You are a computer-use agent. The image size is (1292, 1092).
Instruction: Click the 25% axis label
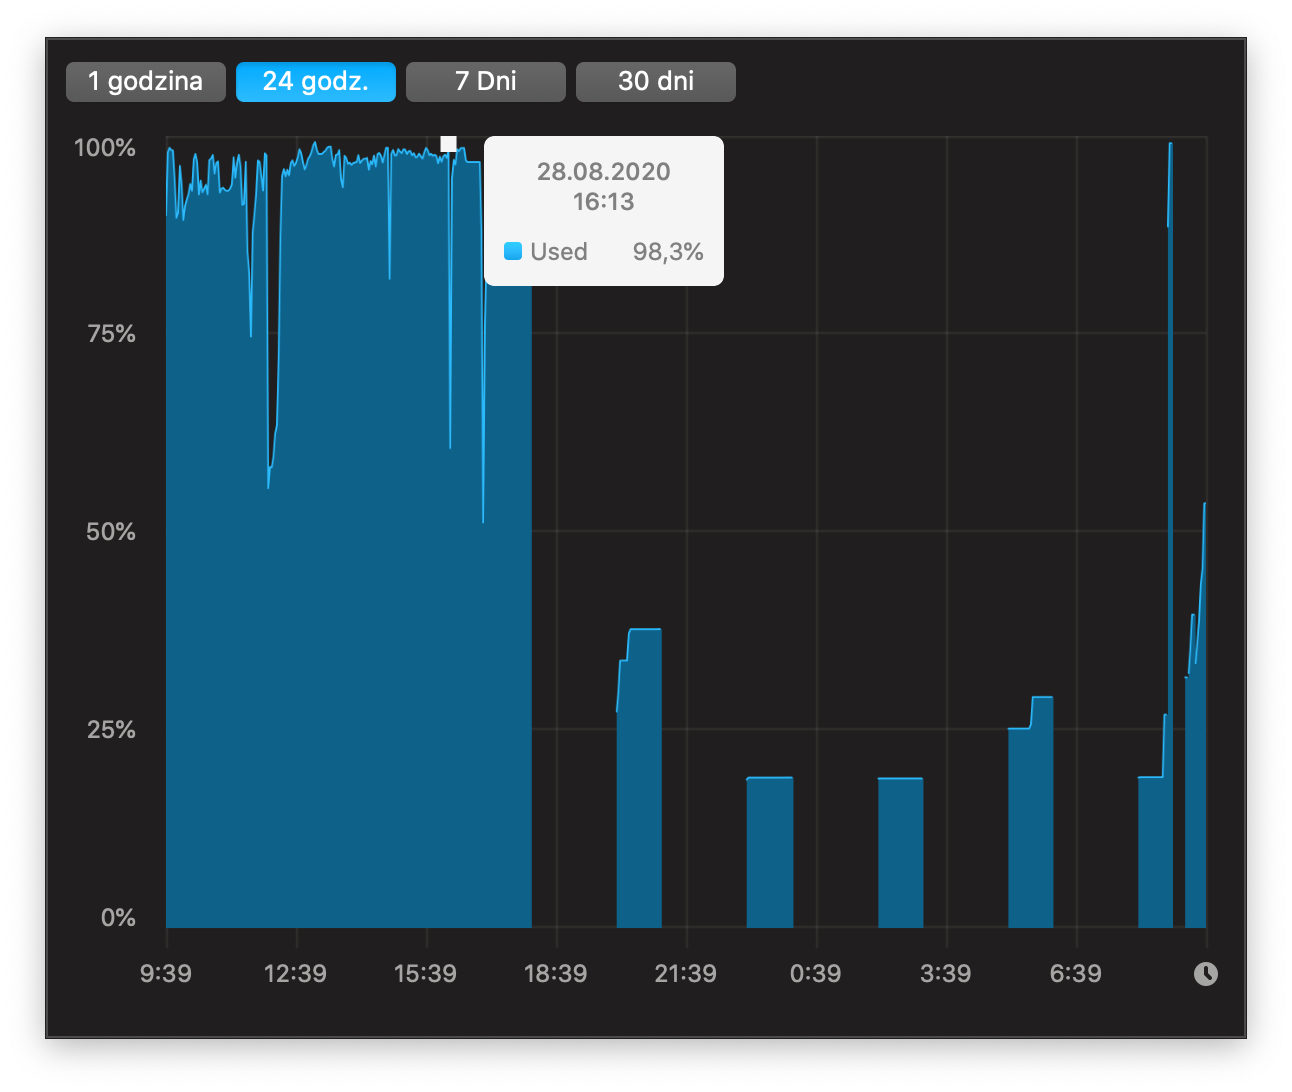coord(111,730)
